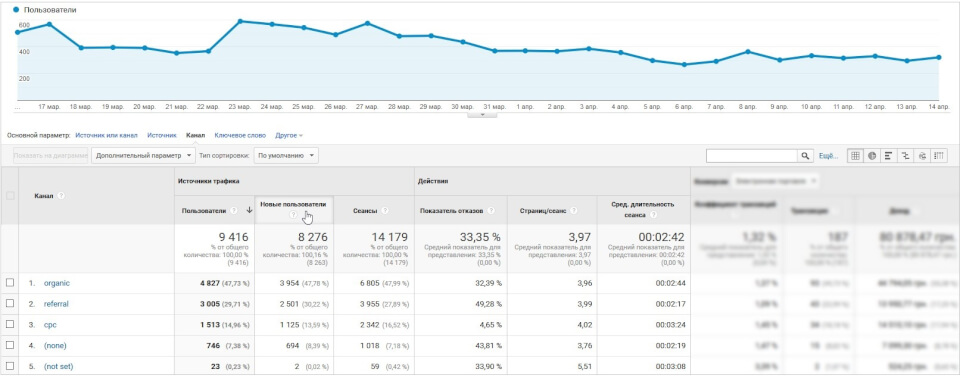Click Показать на диаграмме button
This screenshot has height=378, width=960.
51,156
